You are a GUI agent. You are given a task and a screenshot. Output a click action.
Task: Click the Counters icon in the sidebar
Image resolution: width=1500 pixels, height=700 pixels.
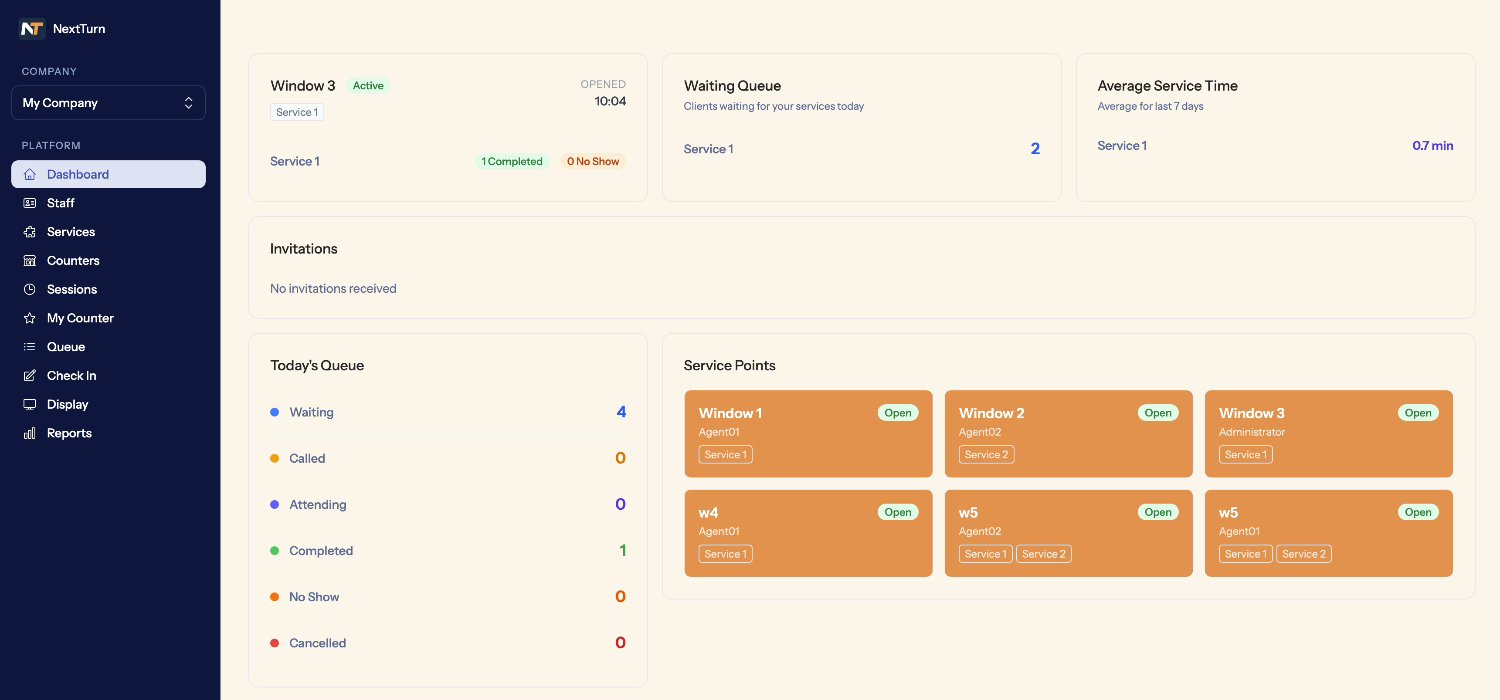pos(30,261)
